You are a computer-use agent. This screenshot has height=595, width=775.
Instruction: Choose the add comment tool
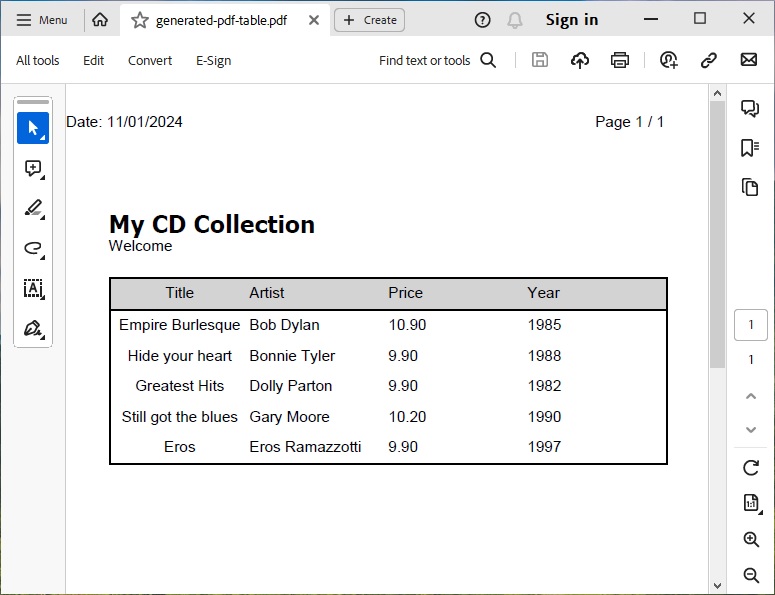(33, 169)
